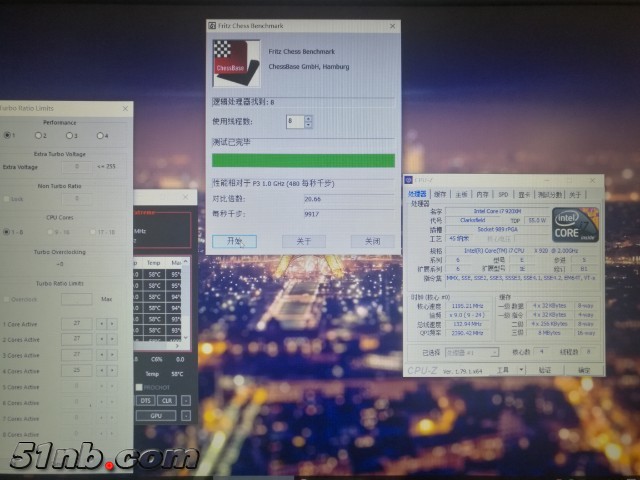640x480 pixels.
Task: Click the 关于 (About) button in Fritz benchmark
Action: (303, 241)
